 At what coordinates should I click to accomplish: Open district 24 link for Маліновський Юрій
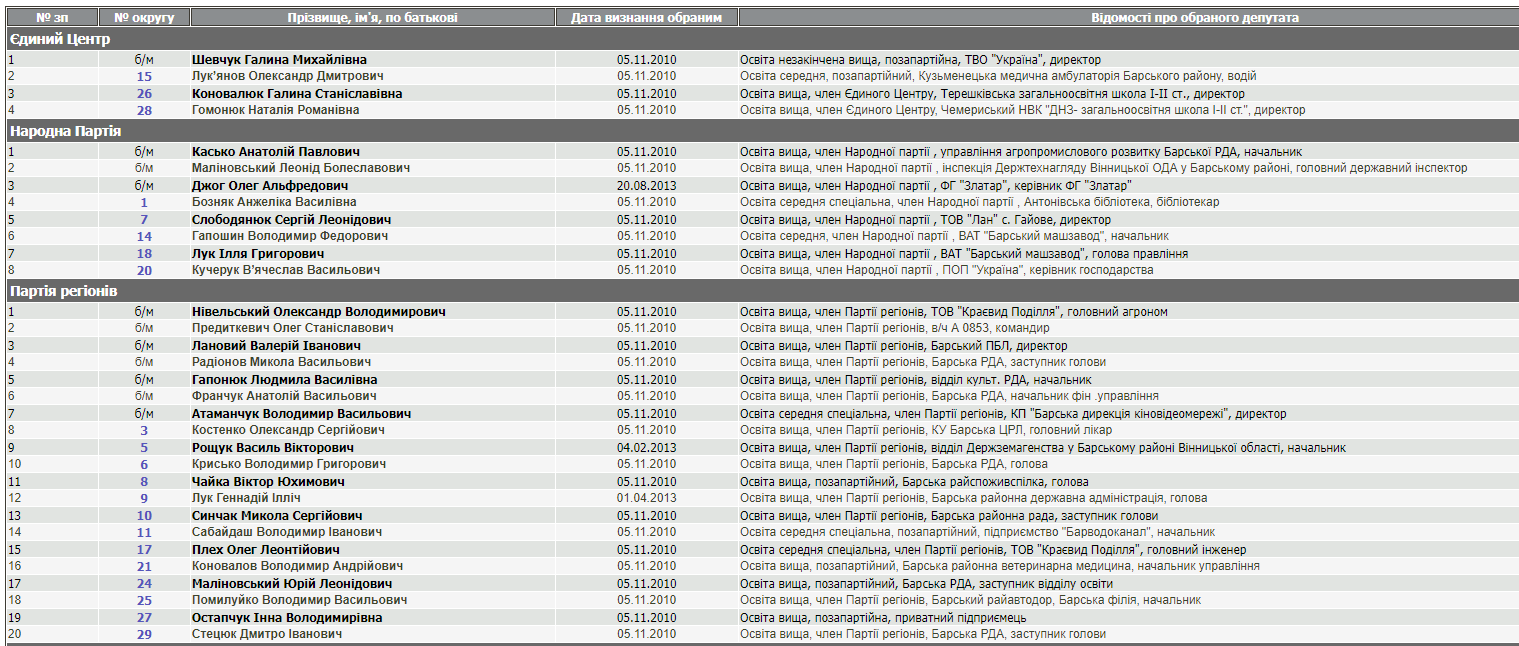144,584
